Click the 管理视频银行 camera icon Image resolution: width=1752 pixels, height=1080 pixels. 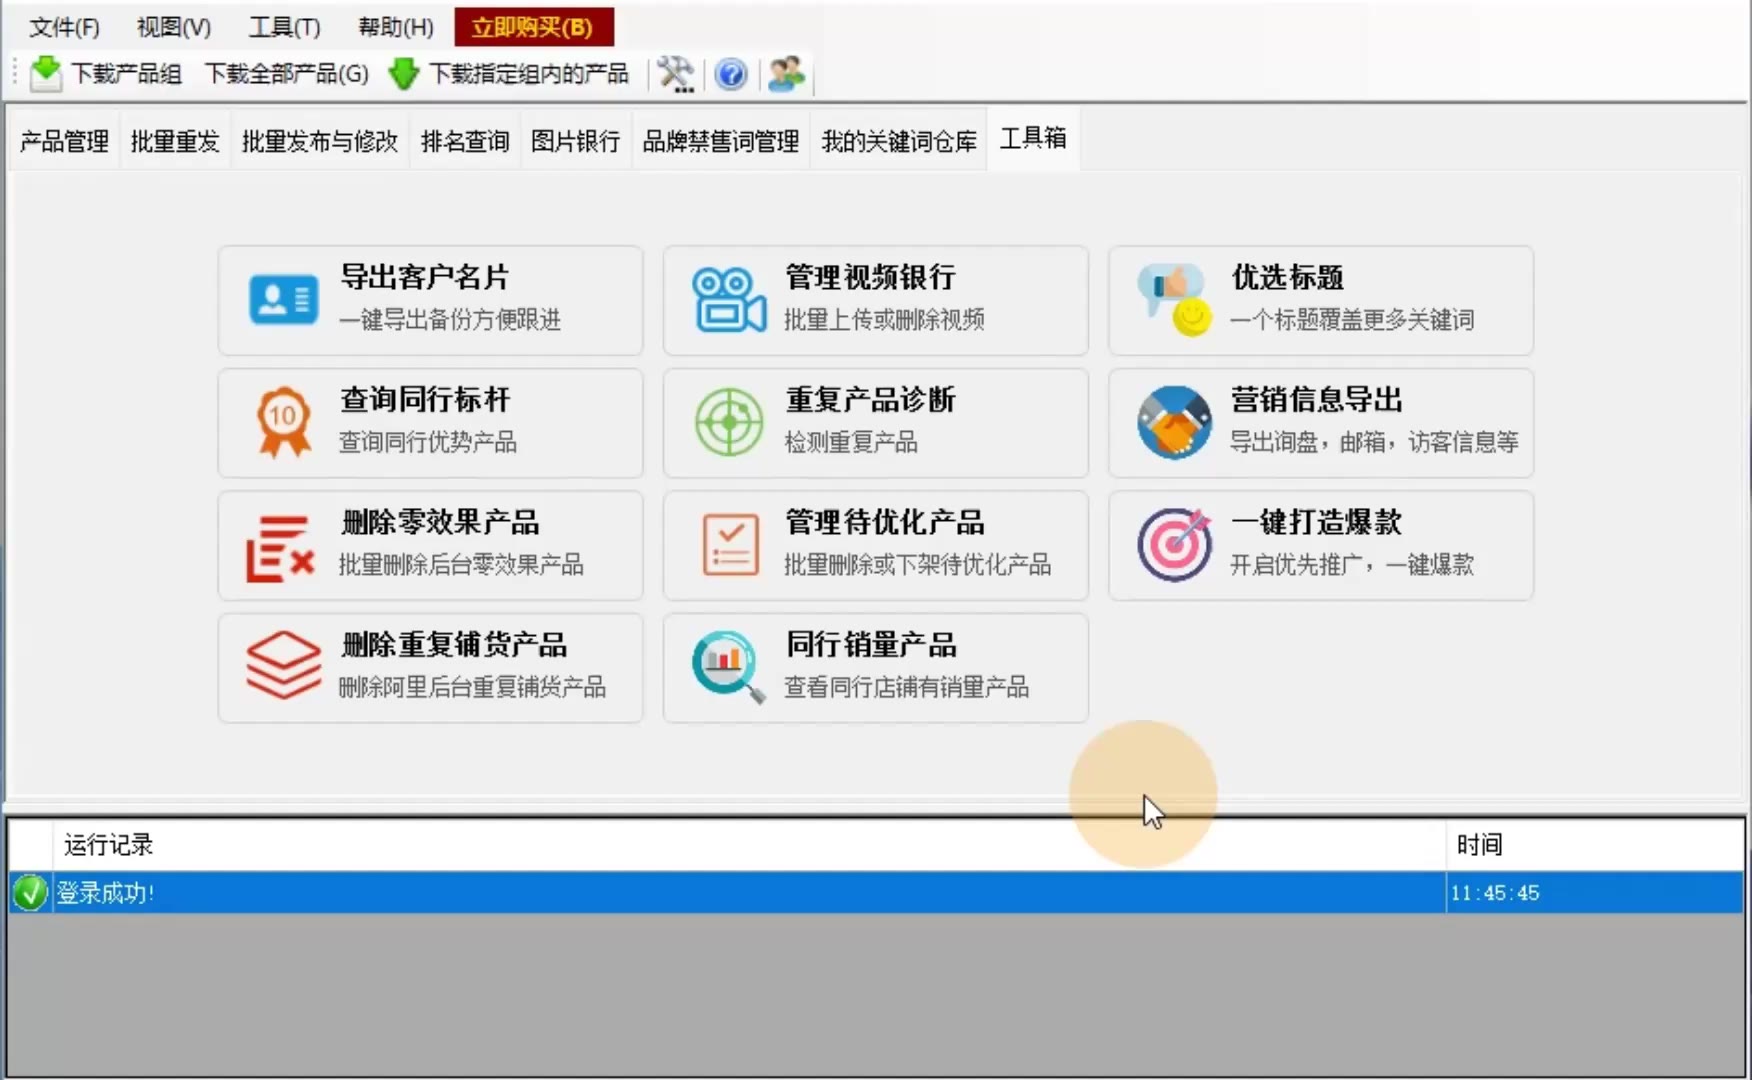(x=729, y=300)
